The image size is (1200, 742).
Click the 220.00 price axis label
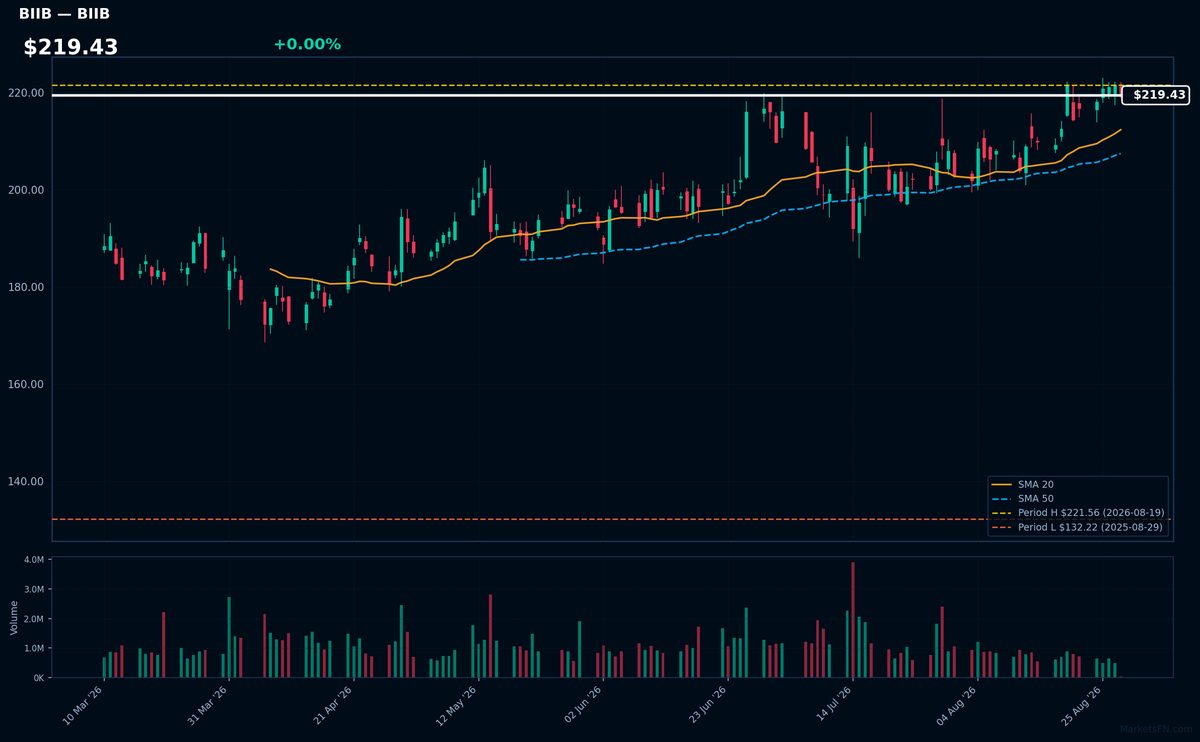click(25, 93)
